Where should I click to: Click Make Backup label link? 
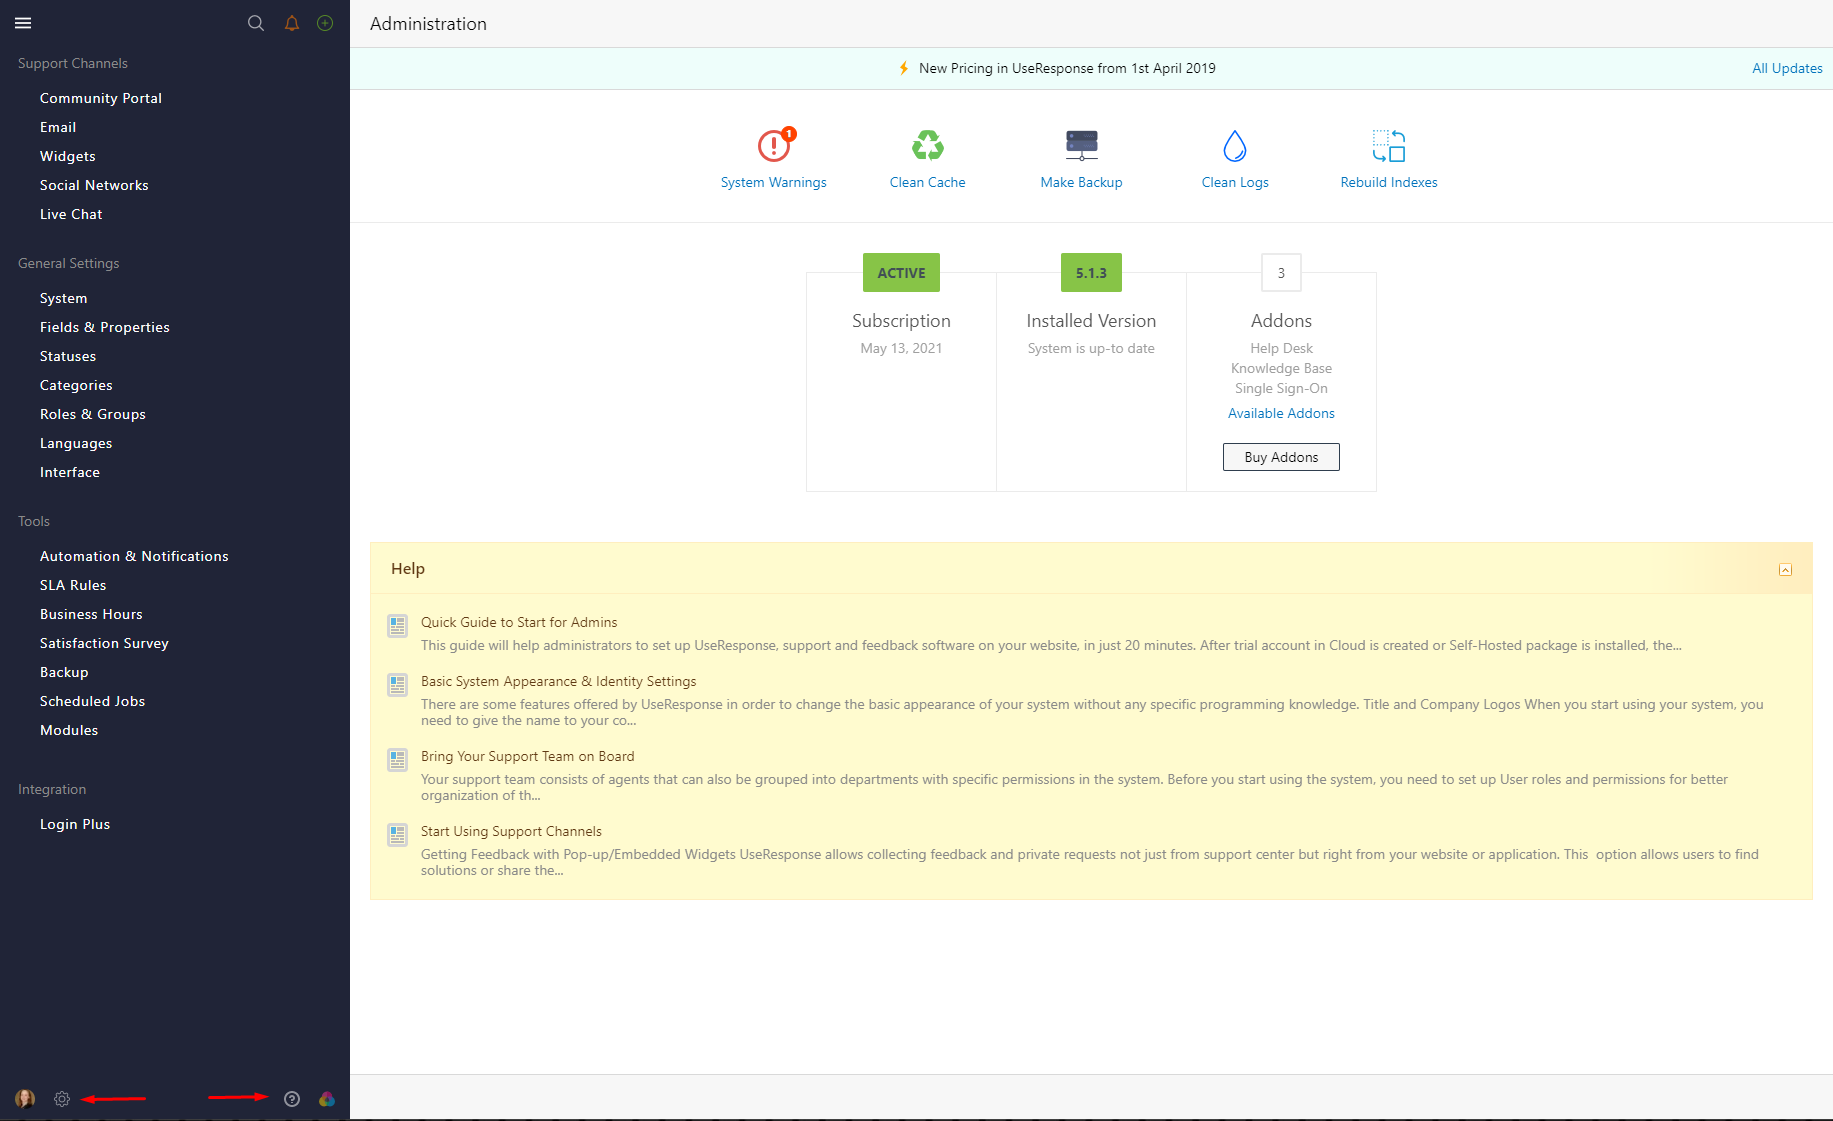(1081, 182)
